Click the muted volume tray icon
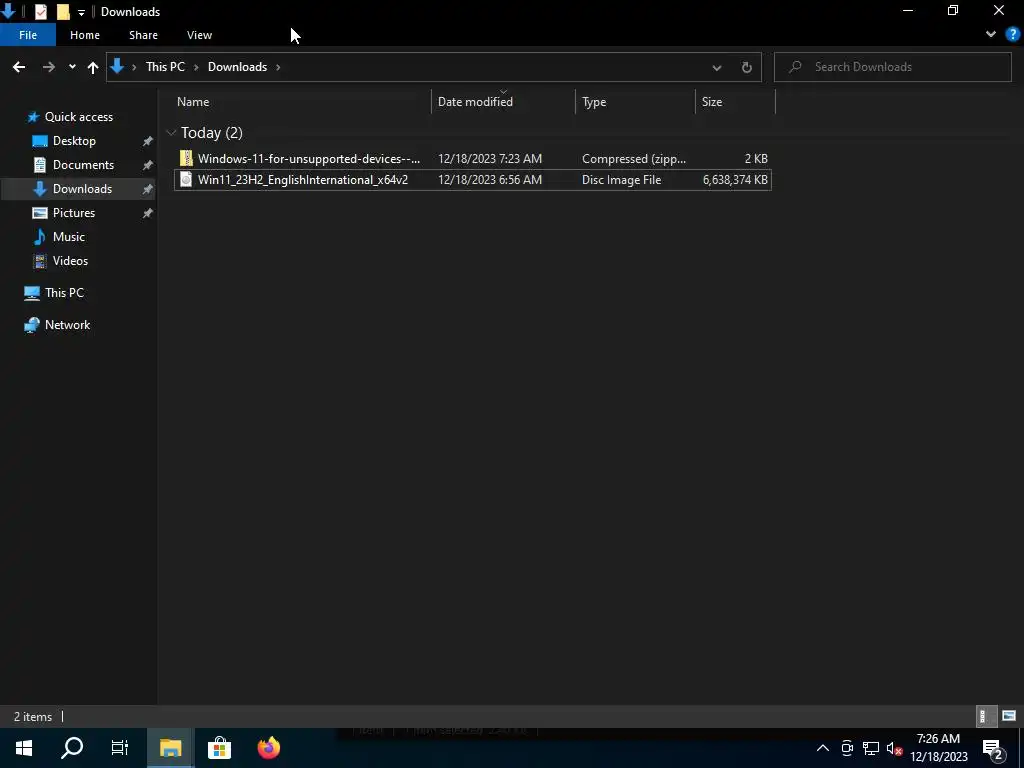 [895, 748]
